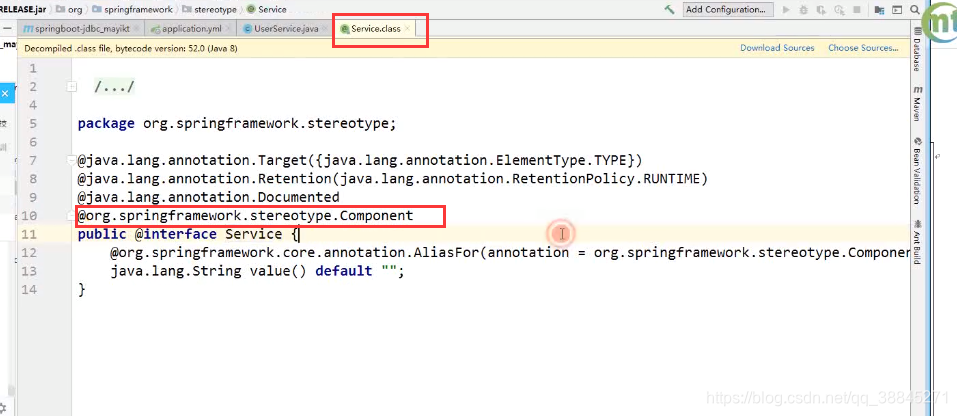957x416 pixels.
Task: Click the Run play icon
Action: pyautogui.click(x=786, y=10)
